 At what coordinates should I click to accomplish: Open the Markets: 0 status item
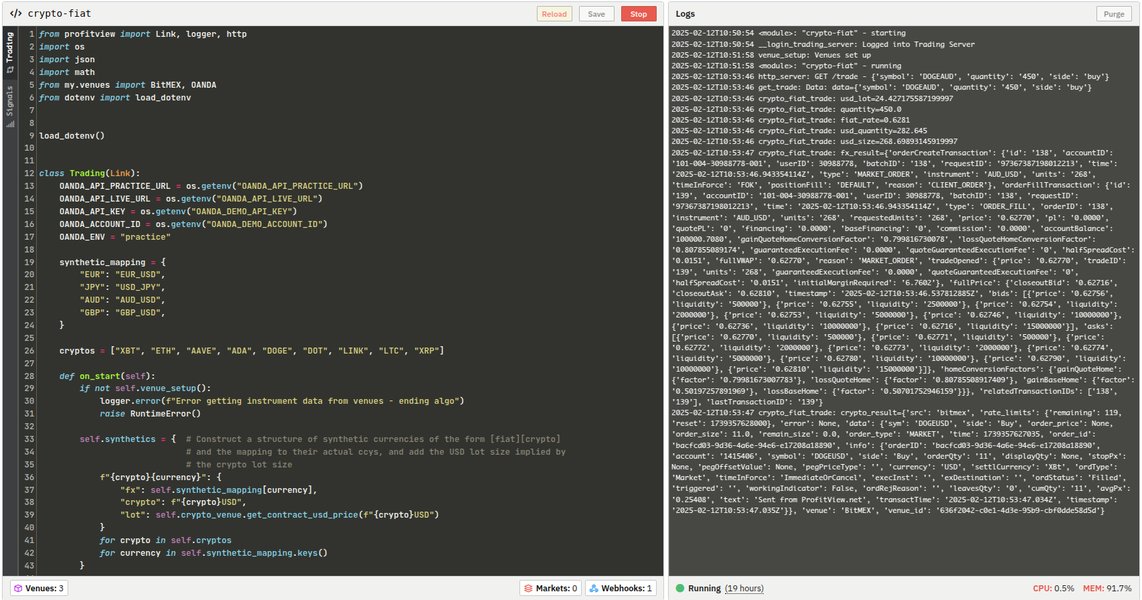pyautogui.click(x=551, y=588)
